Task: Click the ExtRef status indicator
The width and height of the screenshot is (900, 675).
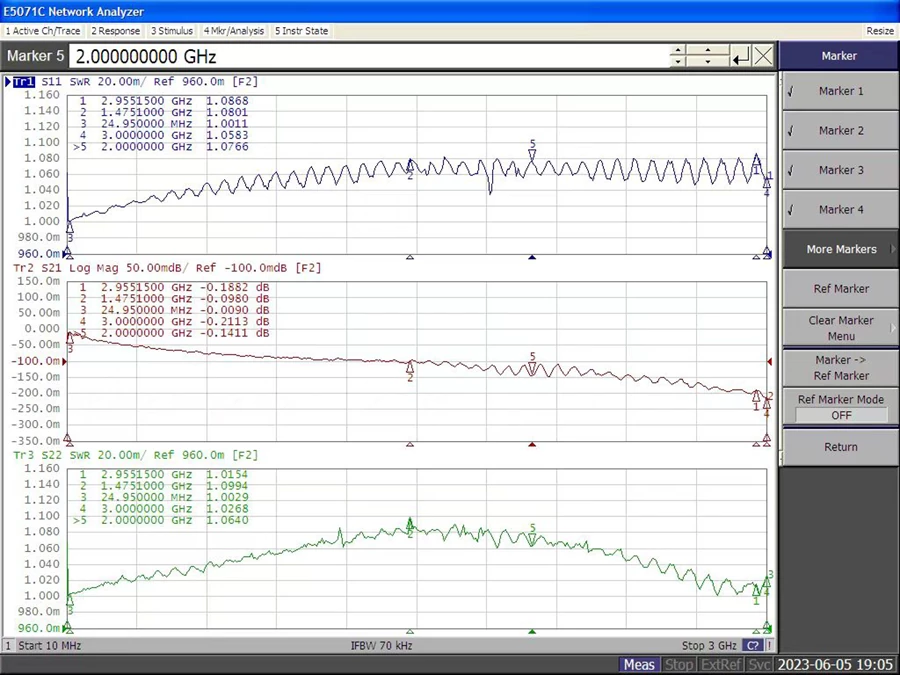Action: [x=720, y=664]
